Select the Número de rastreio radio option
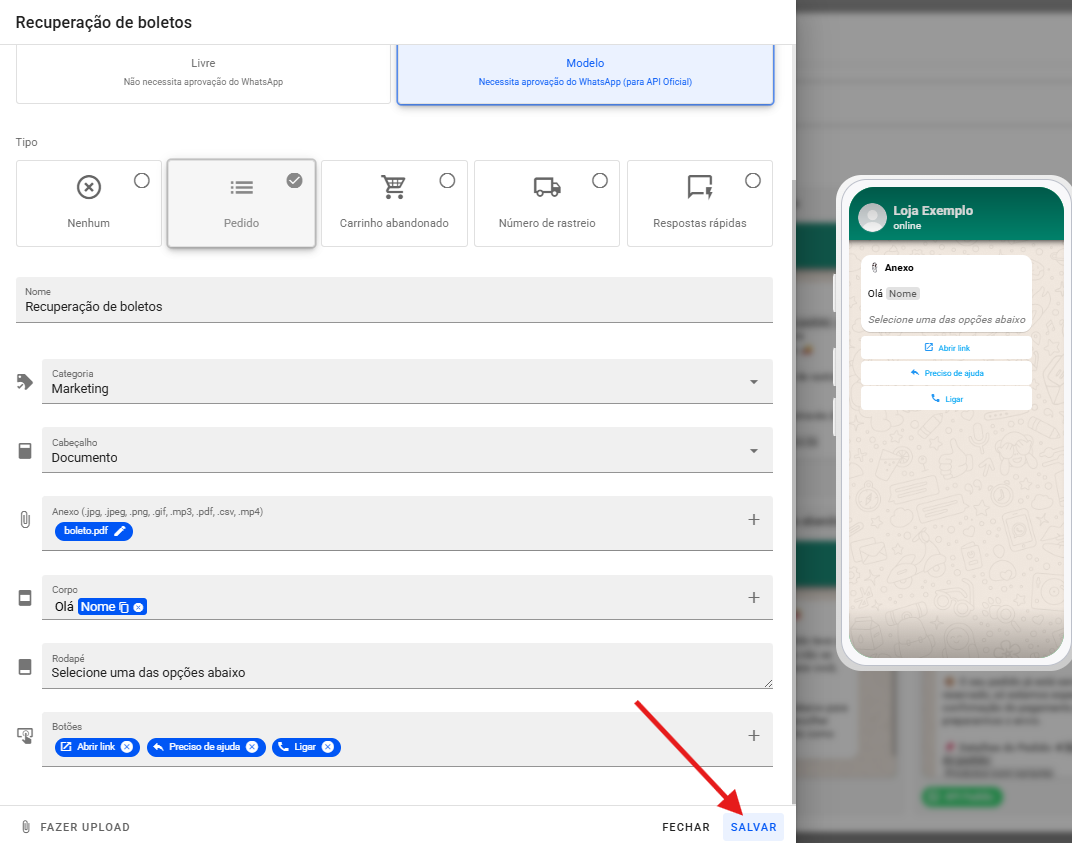The height and width of the screenshot is (843, 1072). 600,181
